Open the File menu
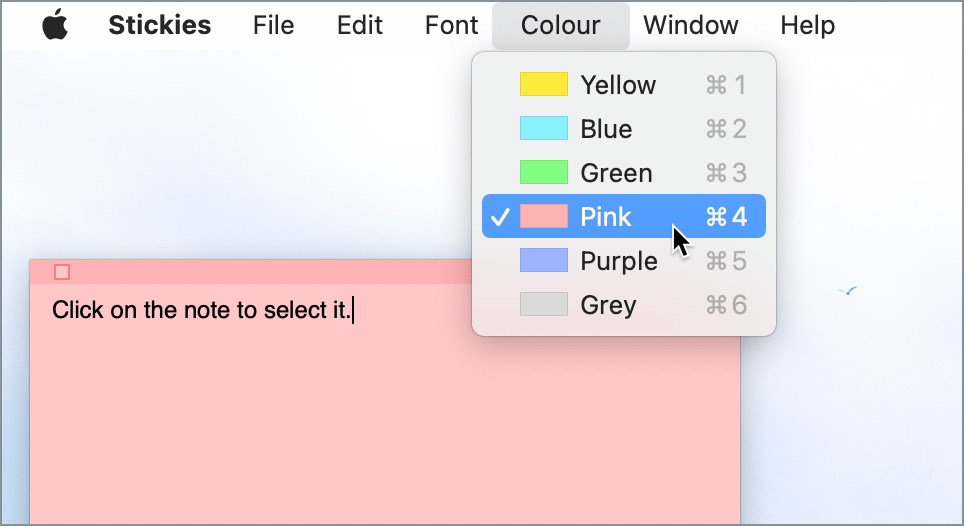This screenshot has height=526, width=964. tap(273, 26)
